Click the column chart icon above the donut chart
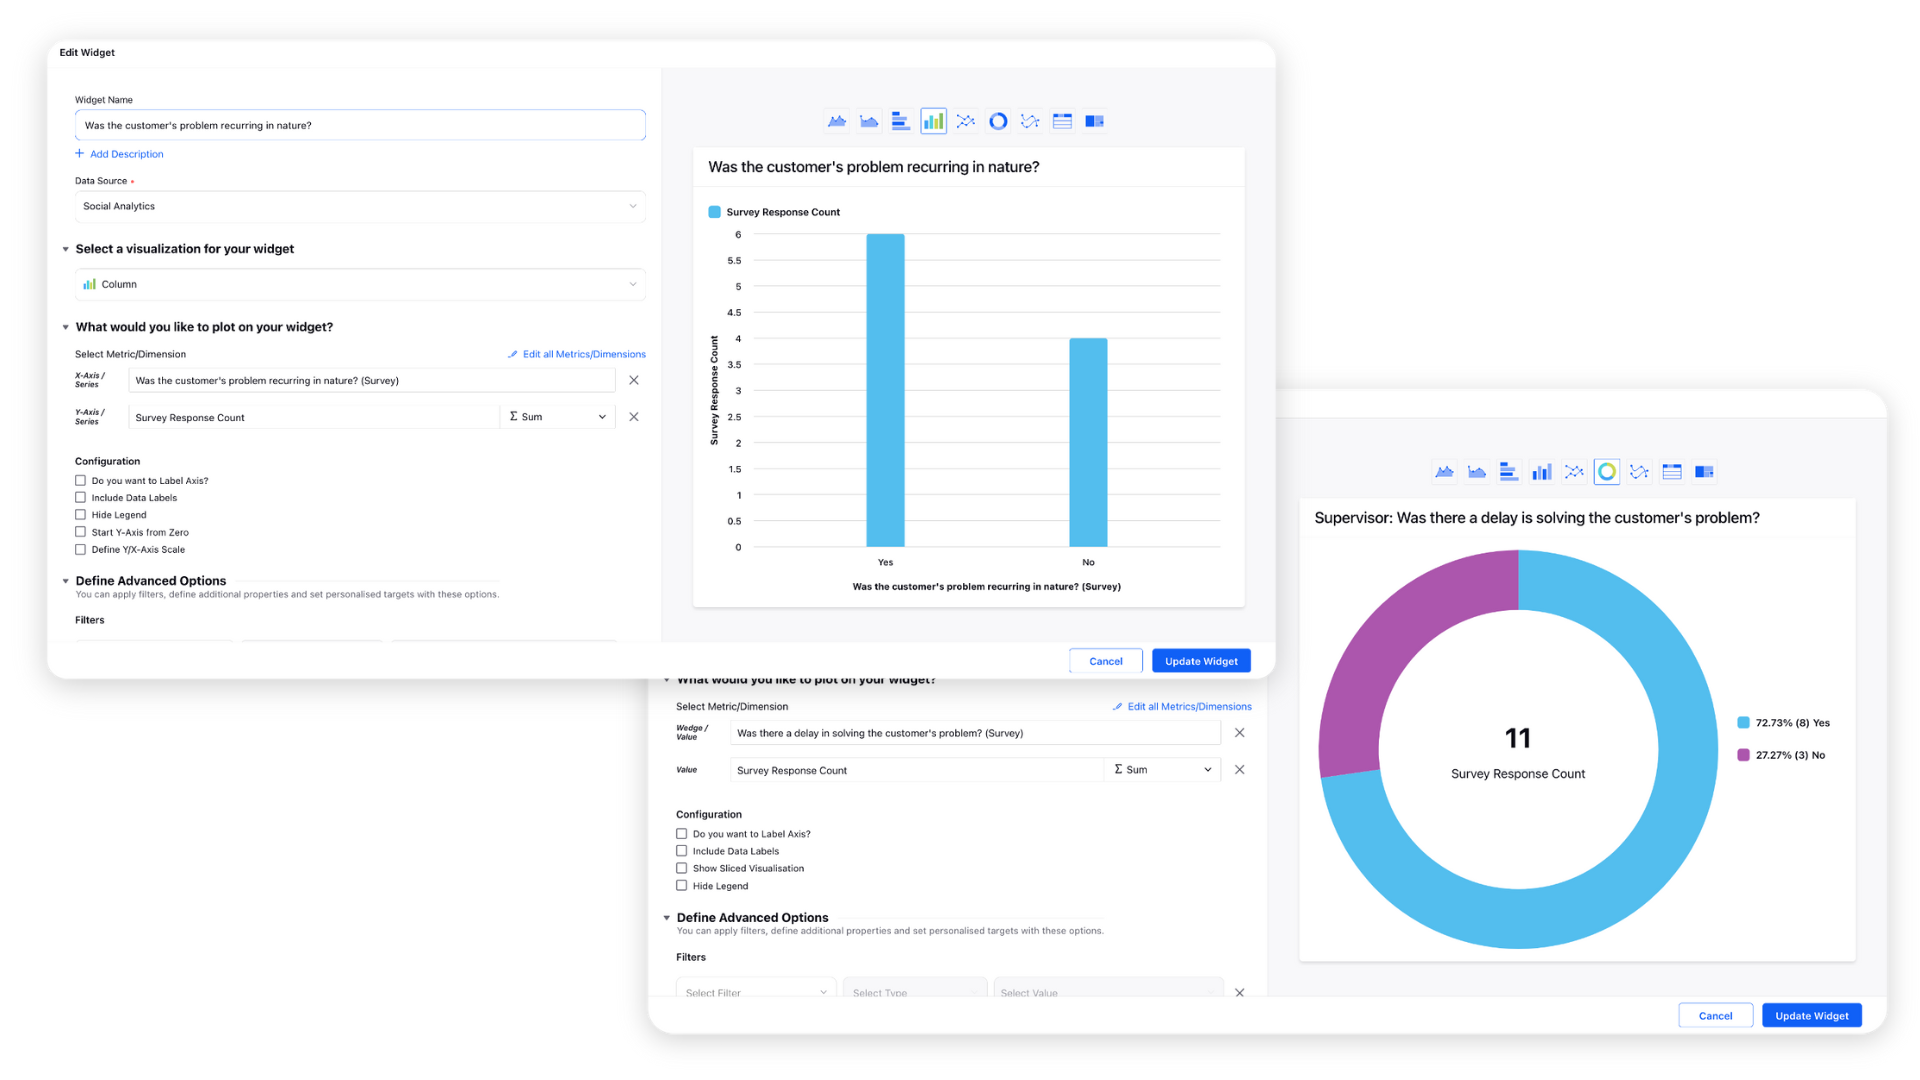This screenshot has width=1920, height=1080. pyautogui.click(x=1541, y=472)
